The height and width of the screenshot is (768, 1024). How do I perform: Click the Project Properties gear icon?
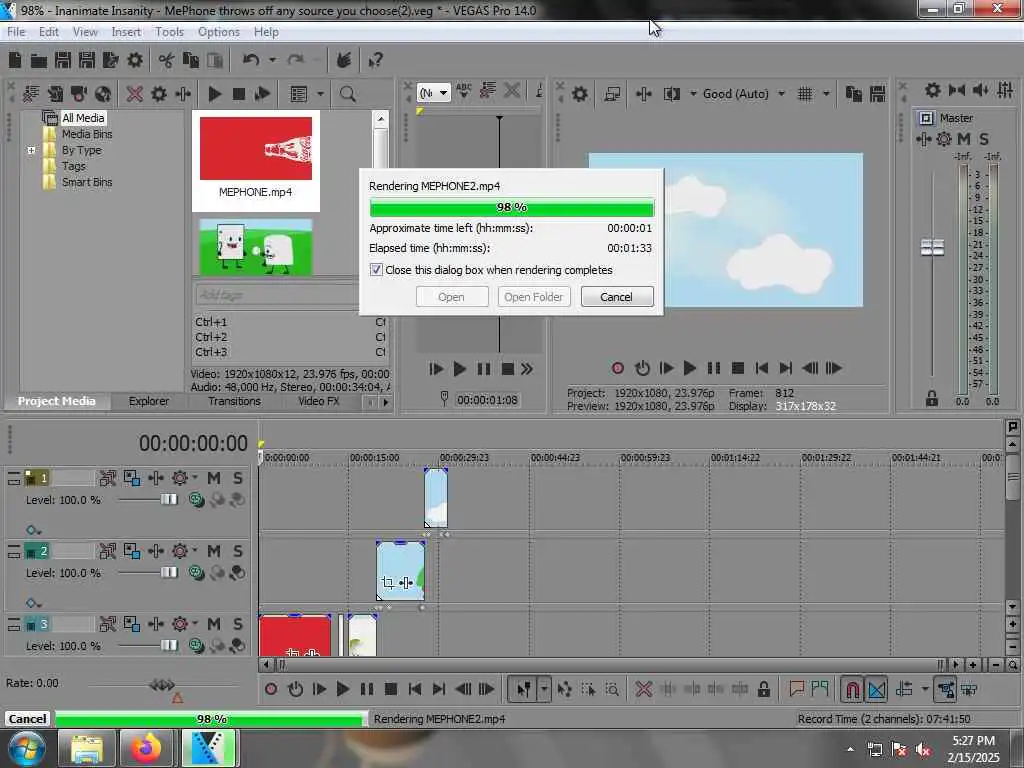point(135,61)
